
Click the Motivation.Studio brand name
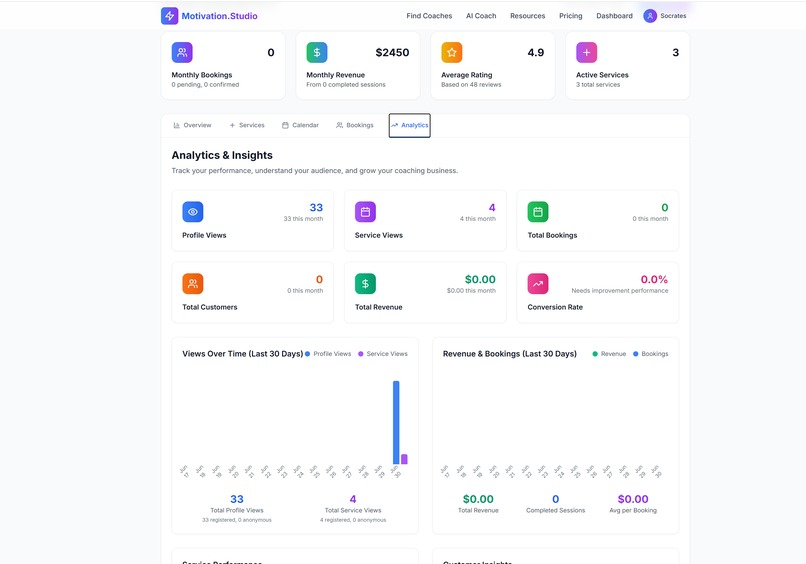[x=219, y=16]
